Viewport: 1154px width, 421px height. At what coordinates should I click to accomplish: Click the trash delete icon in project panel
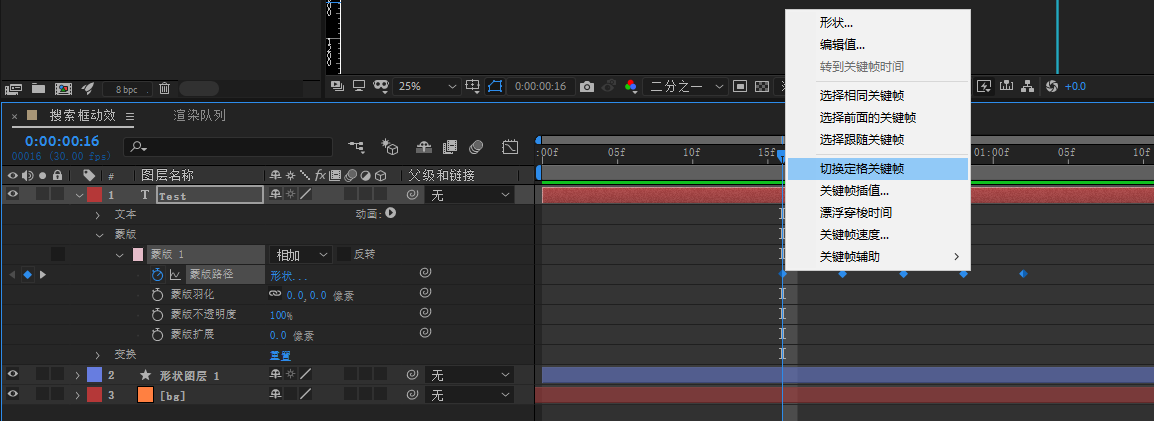coord(164,89)
